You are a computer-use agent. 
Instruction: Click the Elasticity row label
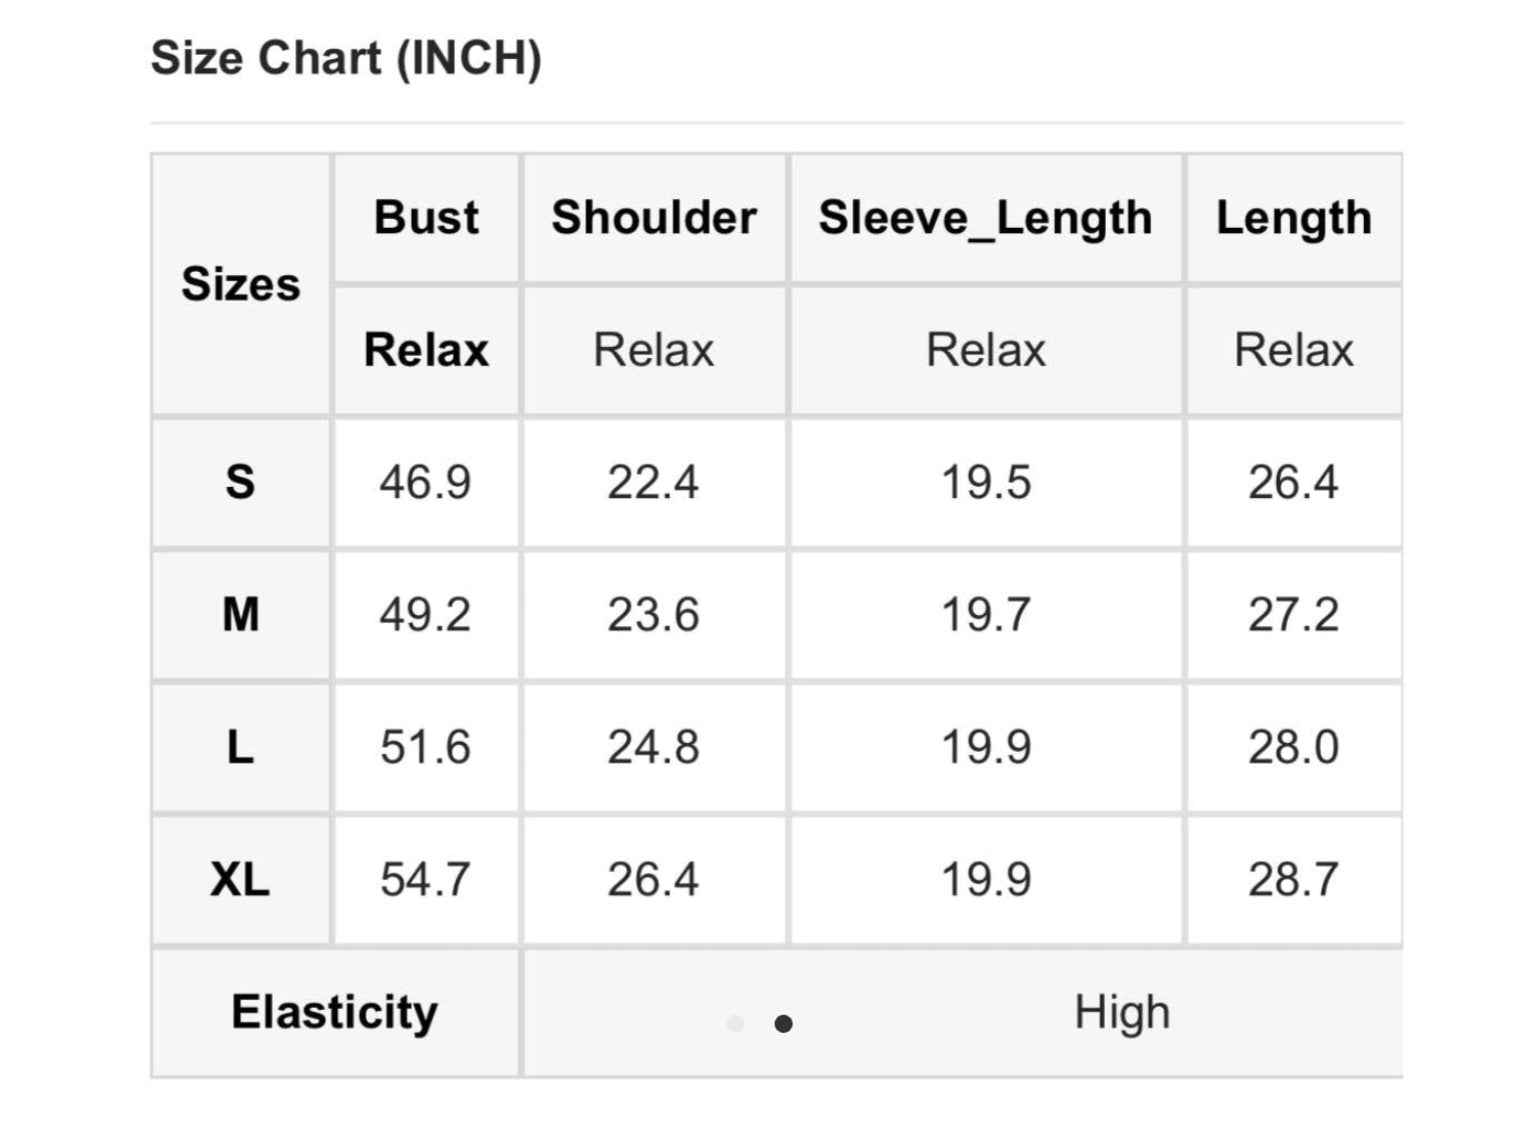[335, 1011]
